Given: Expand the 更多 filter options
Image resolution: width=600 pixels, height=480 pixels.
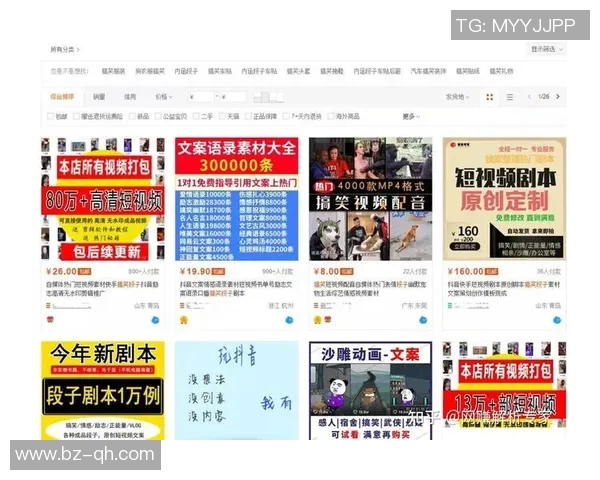Looking at the screenshot, I should pyautogui.click(x=411, y=116).
